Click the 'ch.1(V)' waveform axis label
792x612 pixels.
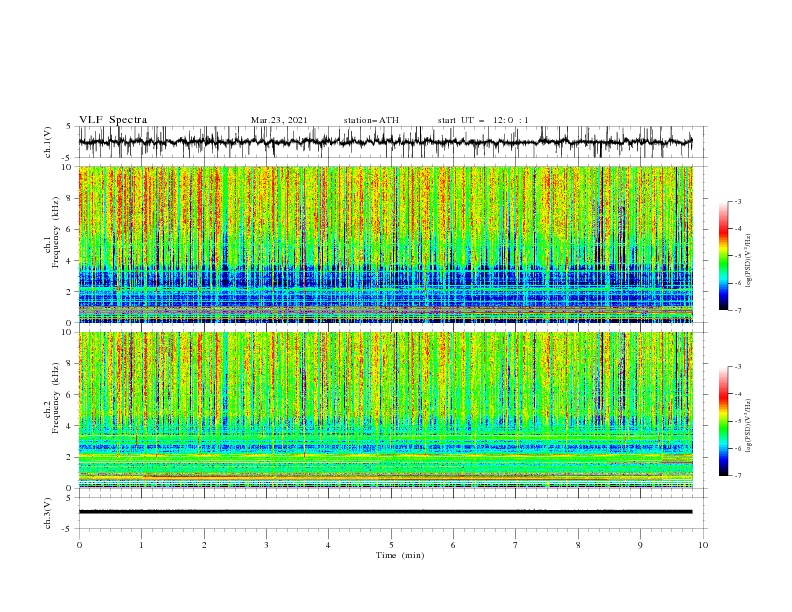48,142
